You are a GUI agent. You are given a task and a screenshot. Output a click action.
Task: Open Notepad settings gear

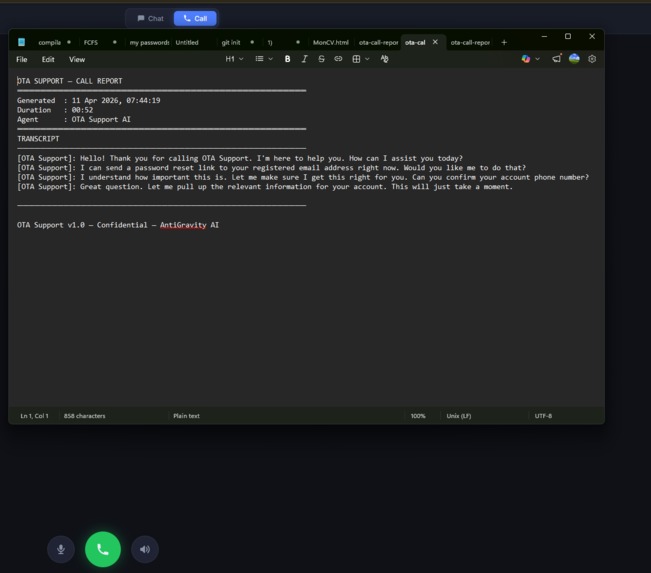[592, 59]
